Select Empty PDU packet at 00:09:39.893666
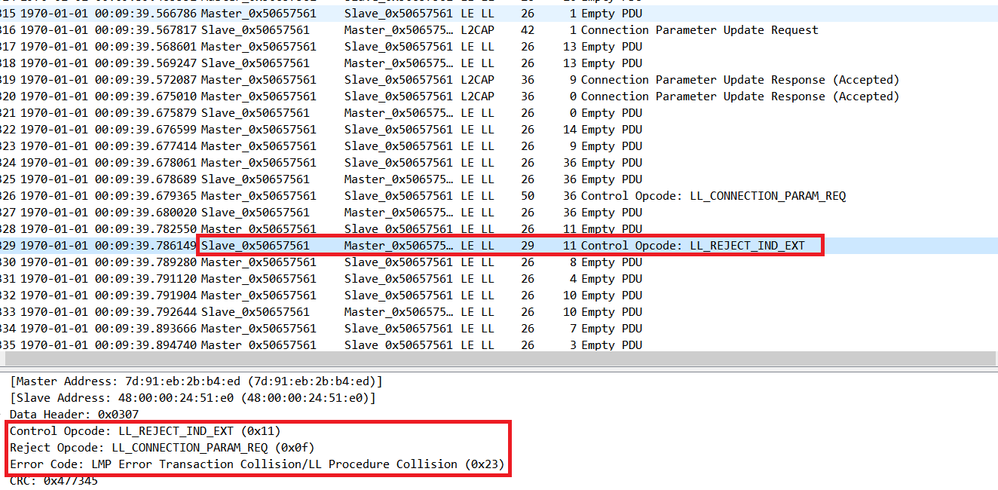This screenshot has width=998, height=490. (x=499, y=328)
